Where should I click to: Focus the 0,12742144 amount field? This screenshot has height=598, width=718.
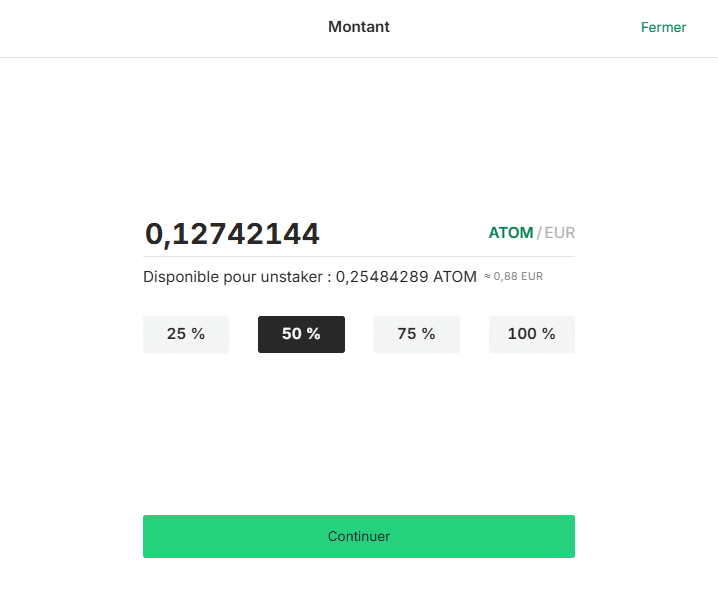coord(311,234)
